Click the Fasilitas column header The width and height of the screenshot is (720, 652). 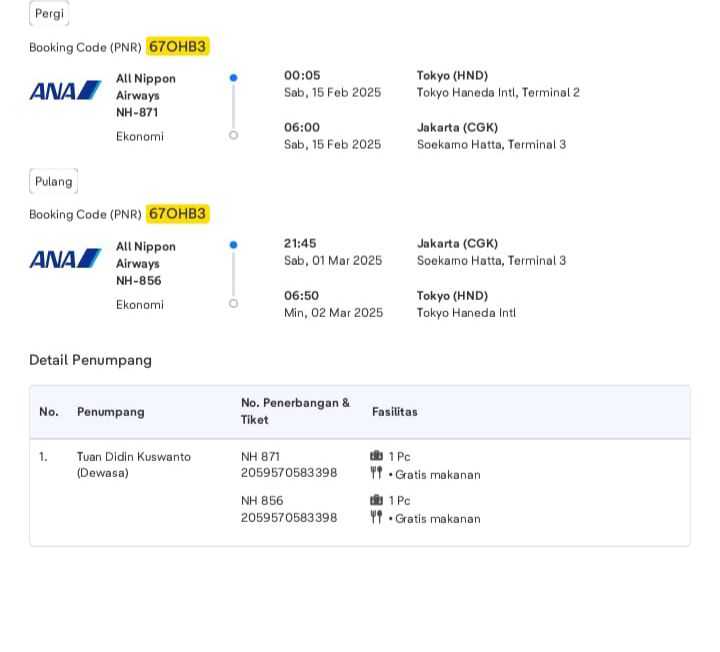(395, 412)
